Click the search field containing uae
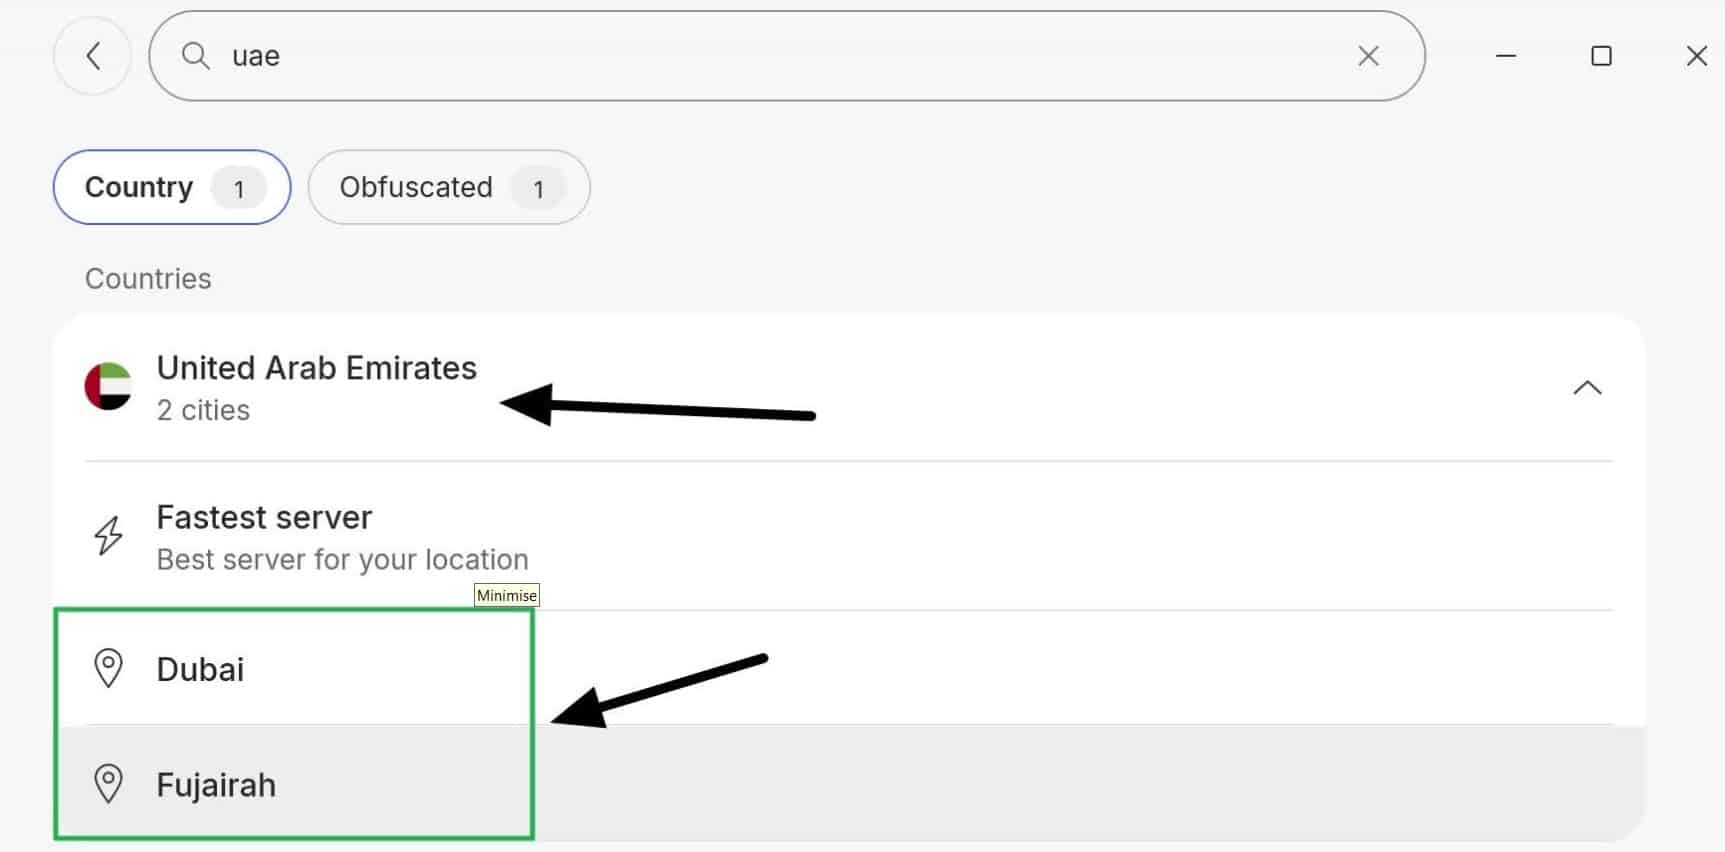Screen dimensions: 1725x852 pyautogui.click(x=786, y=56)
